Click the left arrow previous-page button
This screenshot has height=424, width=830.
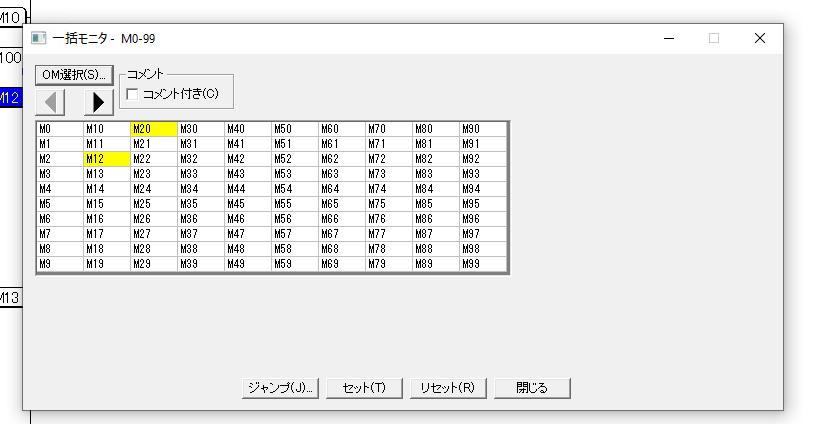point(50,102)
